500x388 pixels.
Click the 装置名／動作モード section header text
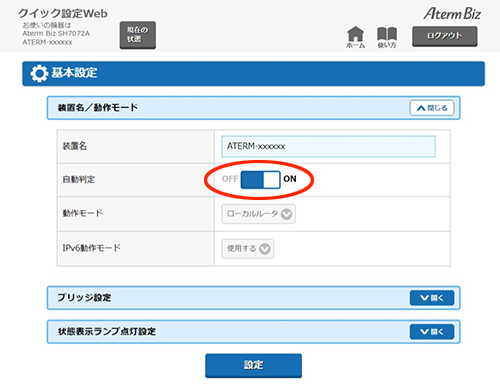coord(98,108)
